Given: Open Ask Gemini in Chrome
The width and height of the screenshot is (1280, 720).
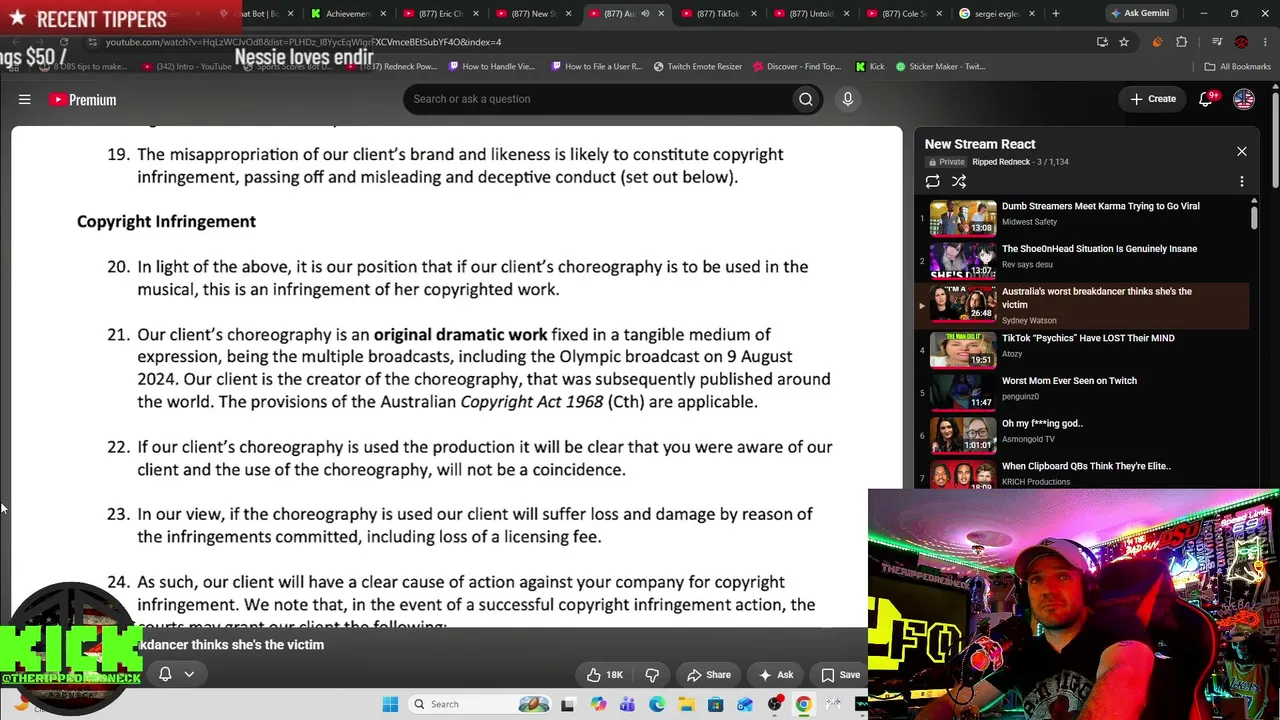Looking at the screenshot, I should pos(1139,13).
